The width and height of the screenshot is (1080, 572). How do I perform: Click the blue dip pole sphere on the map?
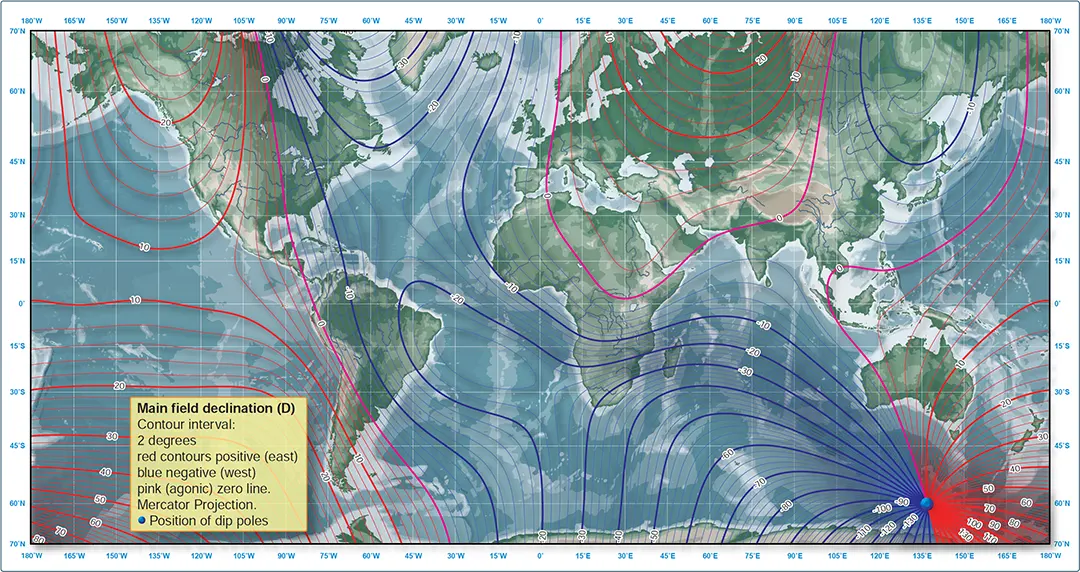click(x=927, y=504)
